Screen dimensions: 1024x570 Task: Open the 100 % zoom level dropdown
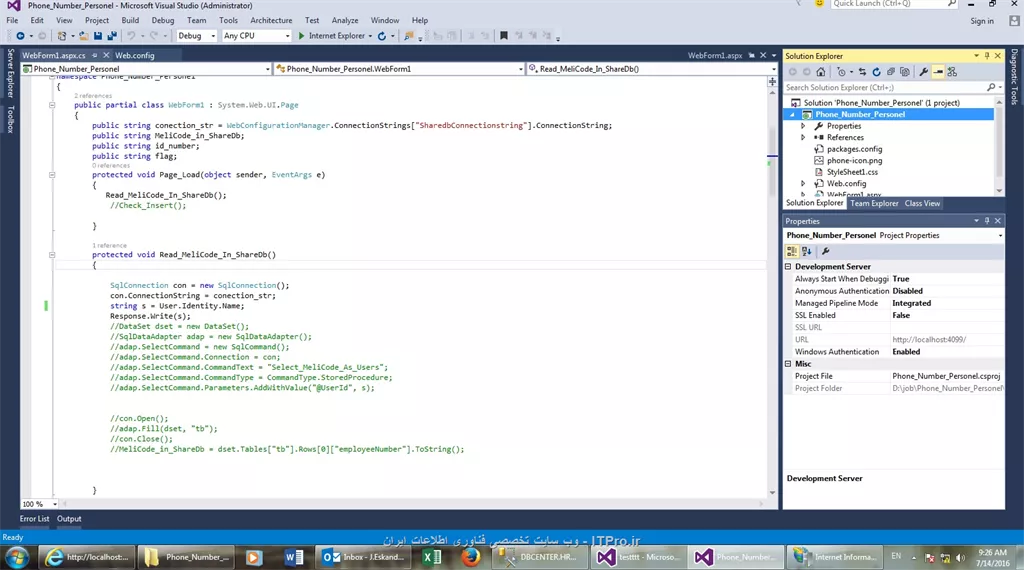55,504
